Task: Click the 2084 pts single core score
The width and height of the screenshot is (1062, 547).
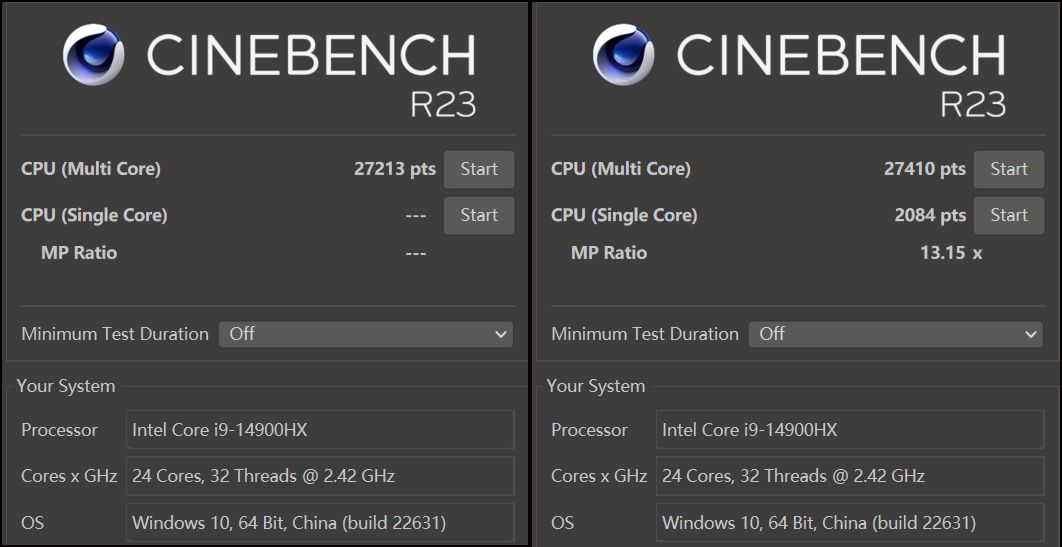Action: tap(930, 215)
